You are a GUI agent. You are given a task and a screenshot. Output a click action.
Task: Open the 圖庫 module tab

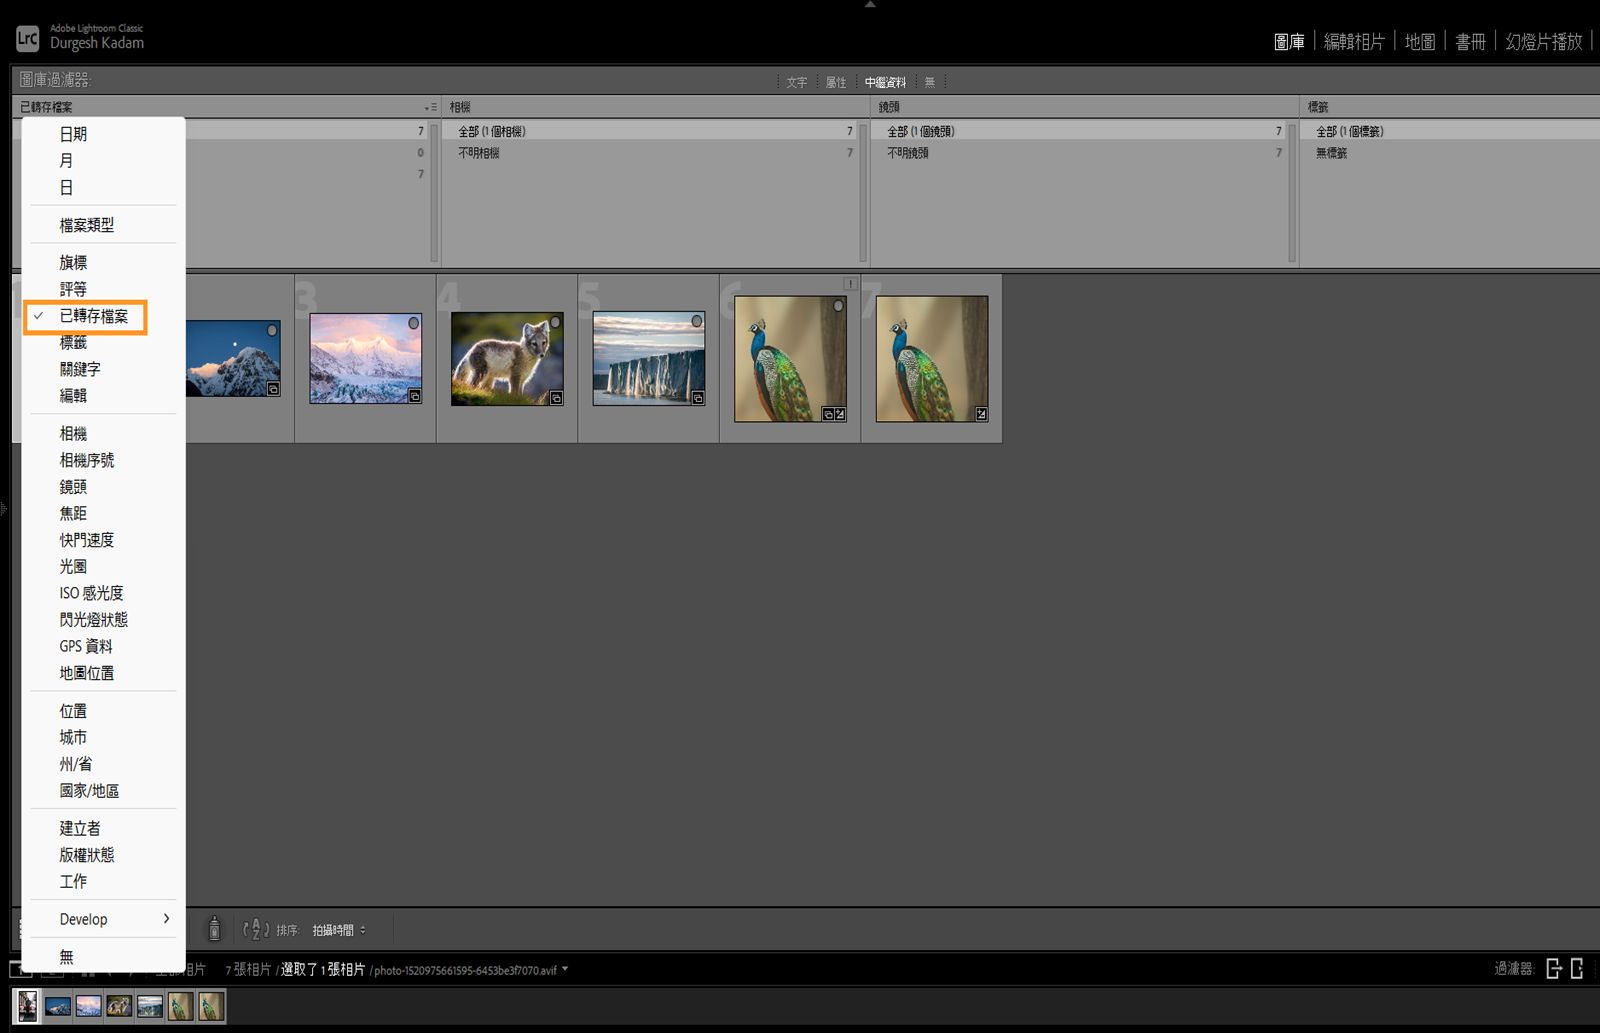[1289, 41]
